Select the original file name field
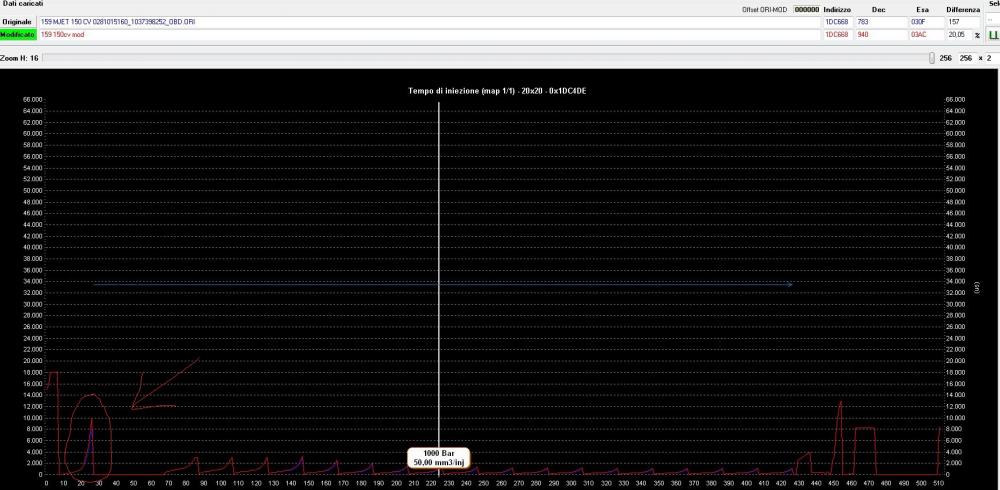Image resolution: width=1000 pixels, height=490 pixels. pos(400,21)
